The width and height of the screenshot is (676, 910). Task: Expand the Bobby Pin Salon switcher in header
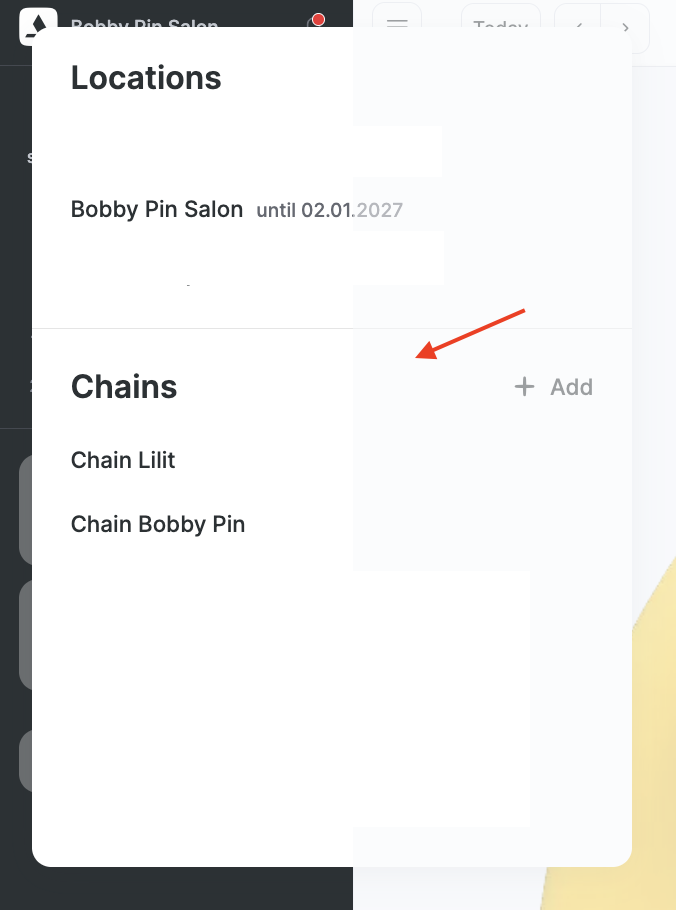145,20
